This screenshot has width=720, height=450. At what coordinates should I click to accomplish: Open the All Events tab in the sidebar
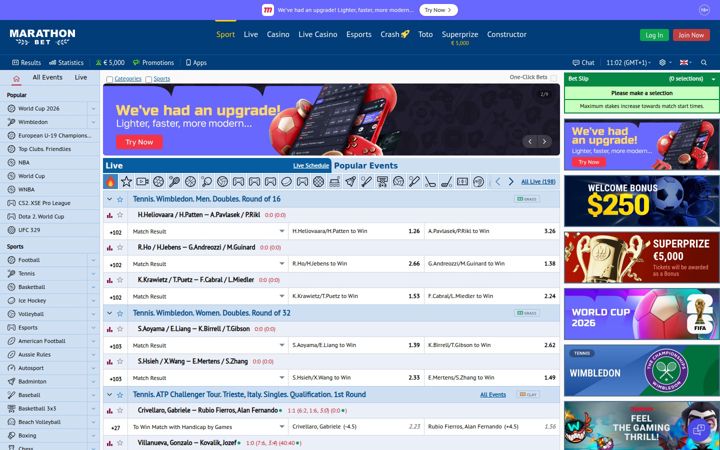click(47, 78)
